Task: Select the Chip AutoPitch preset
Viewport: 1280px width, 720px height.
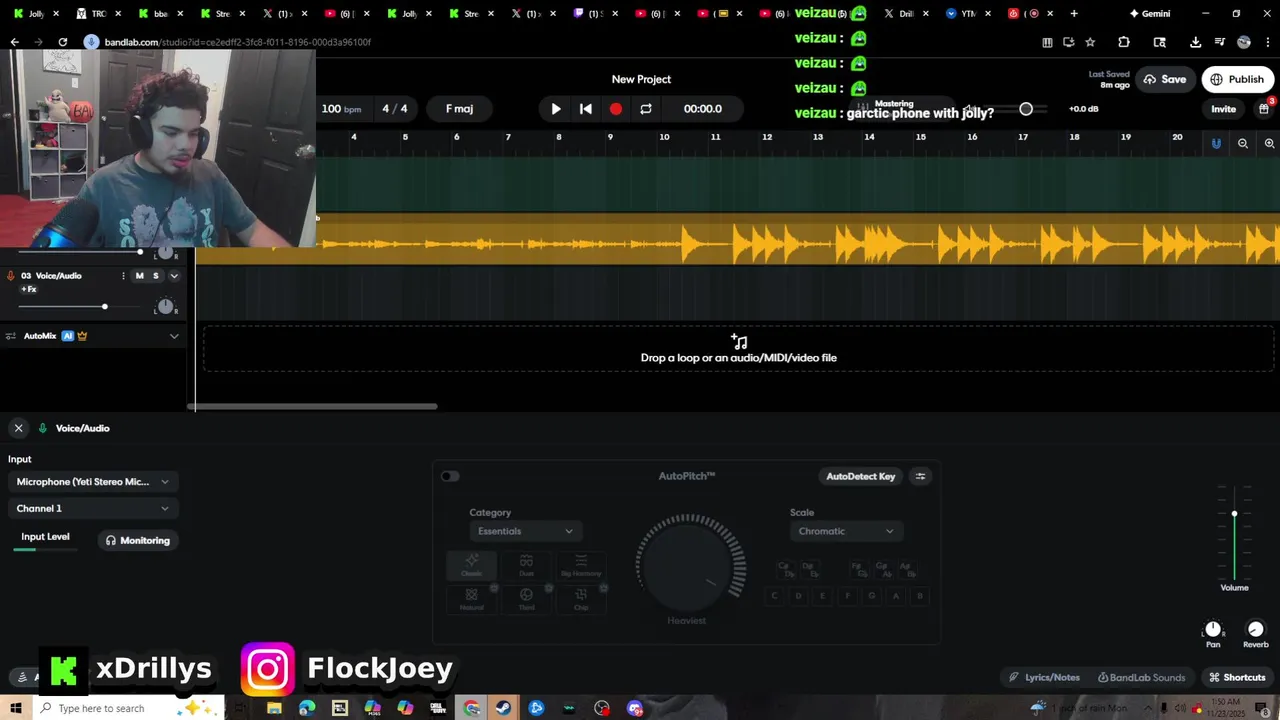Action: pos(581,599)
